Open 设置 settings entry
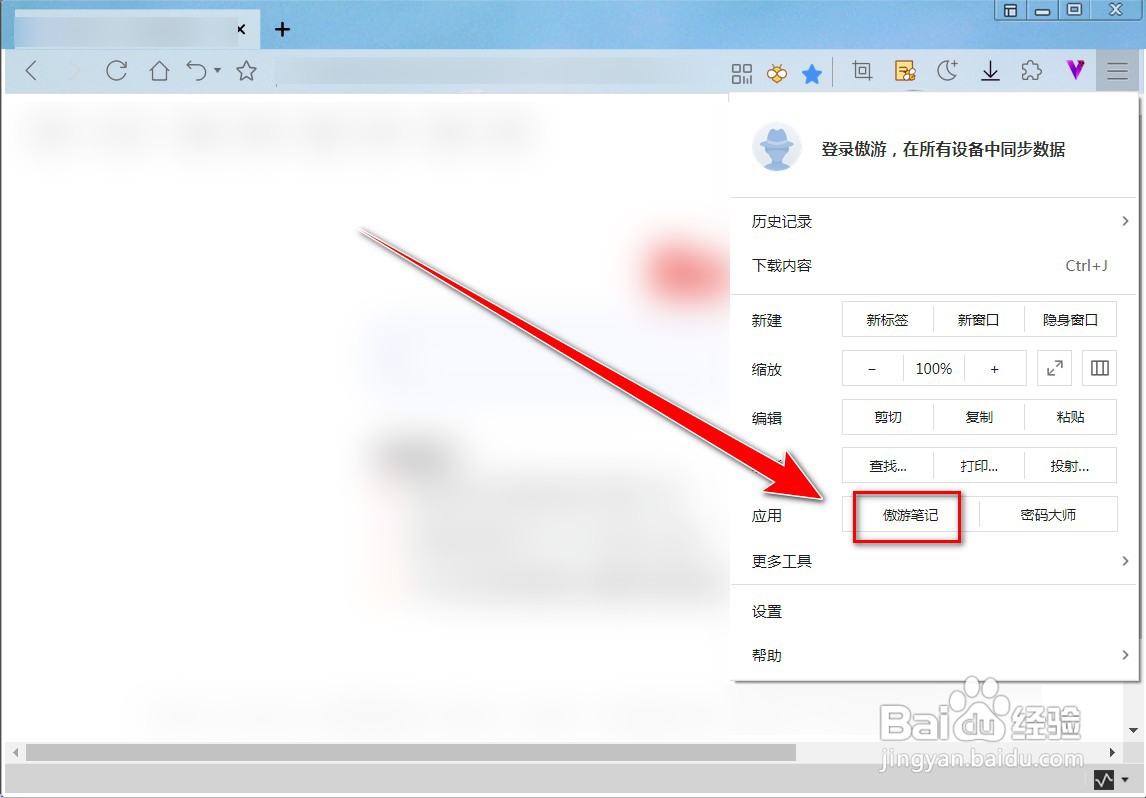 tap(935, 611)
